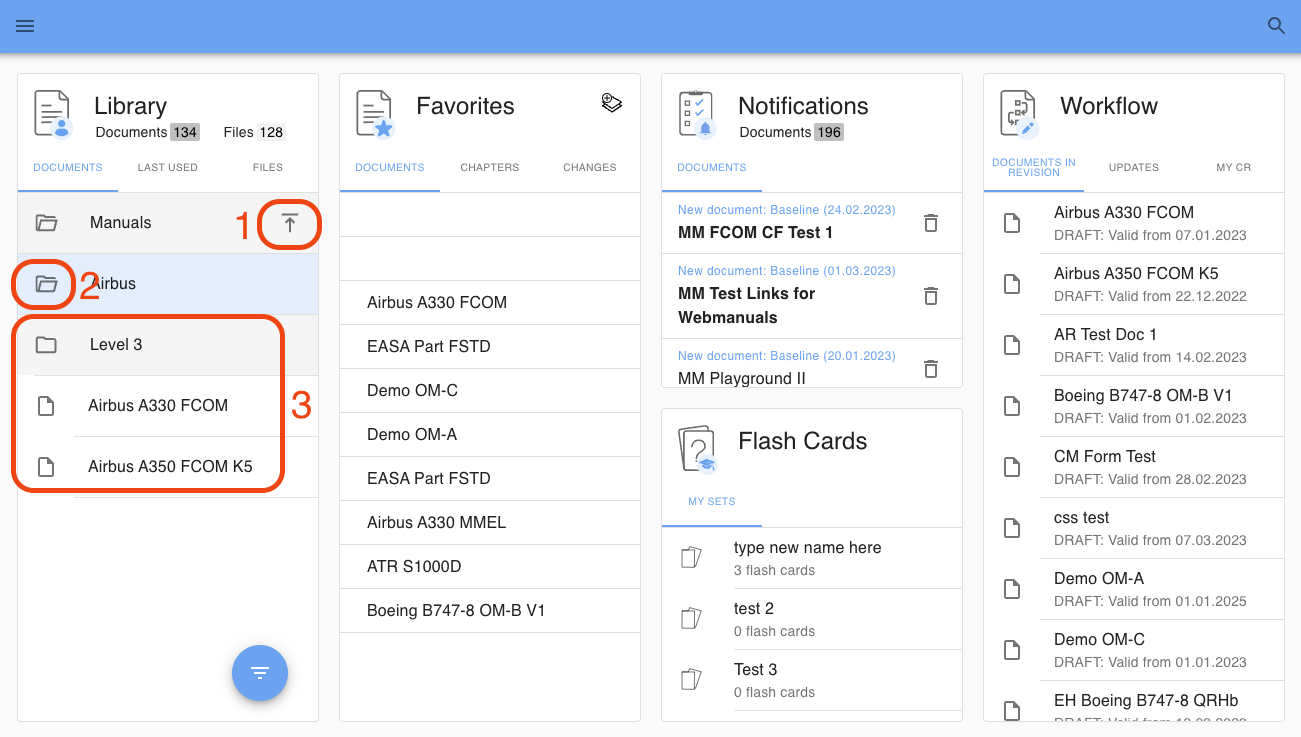Screen dimensions: 1301x737
Task: Switch to Library Files tab
Action: coord(268,168)
